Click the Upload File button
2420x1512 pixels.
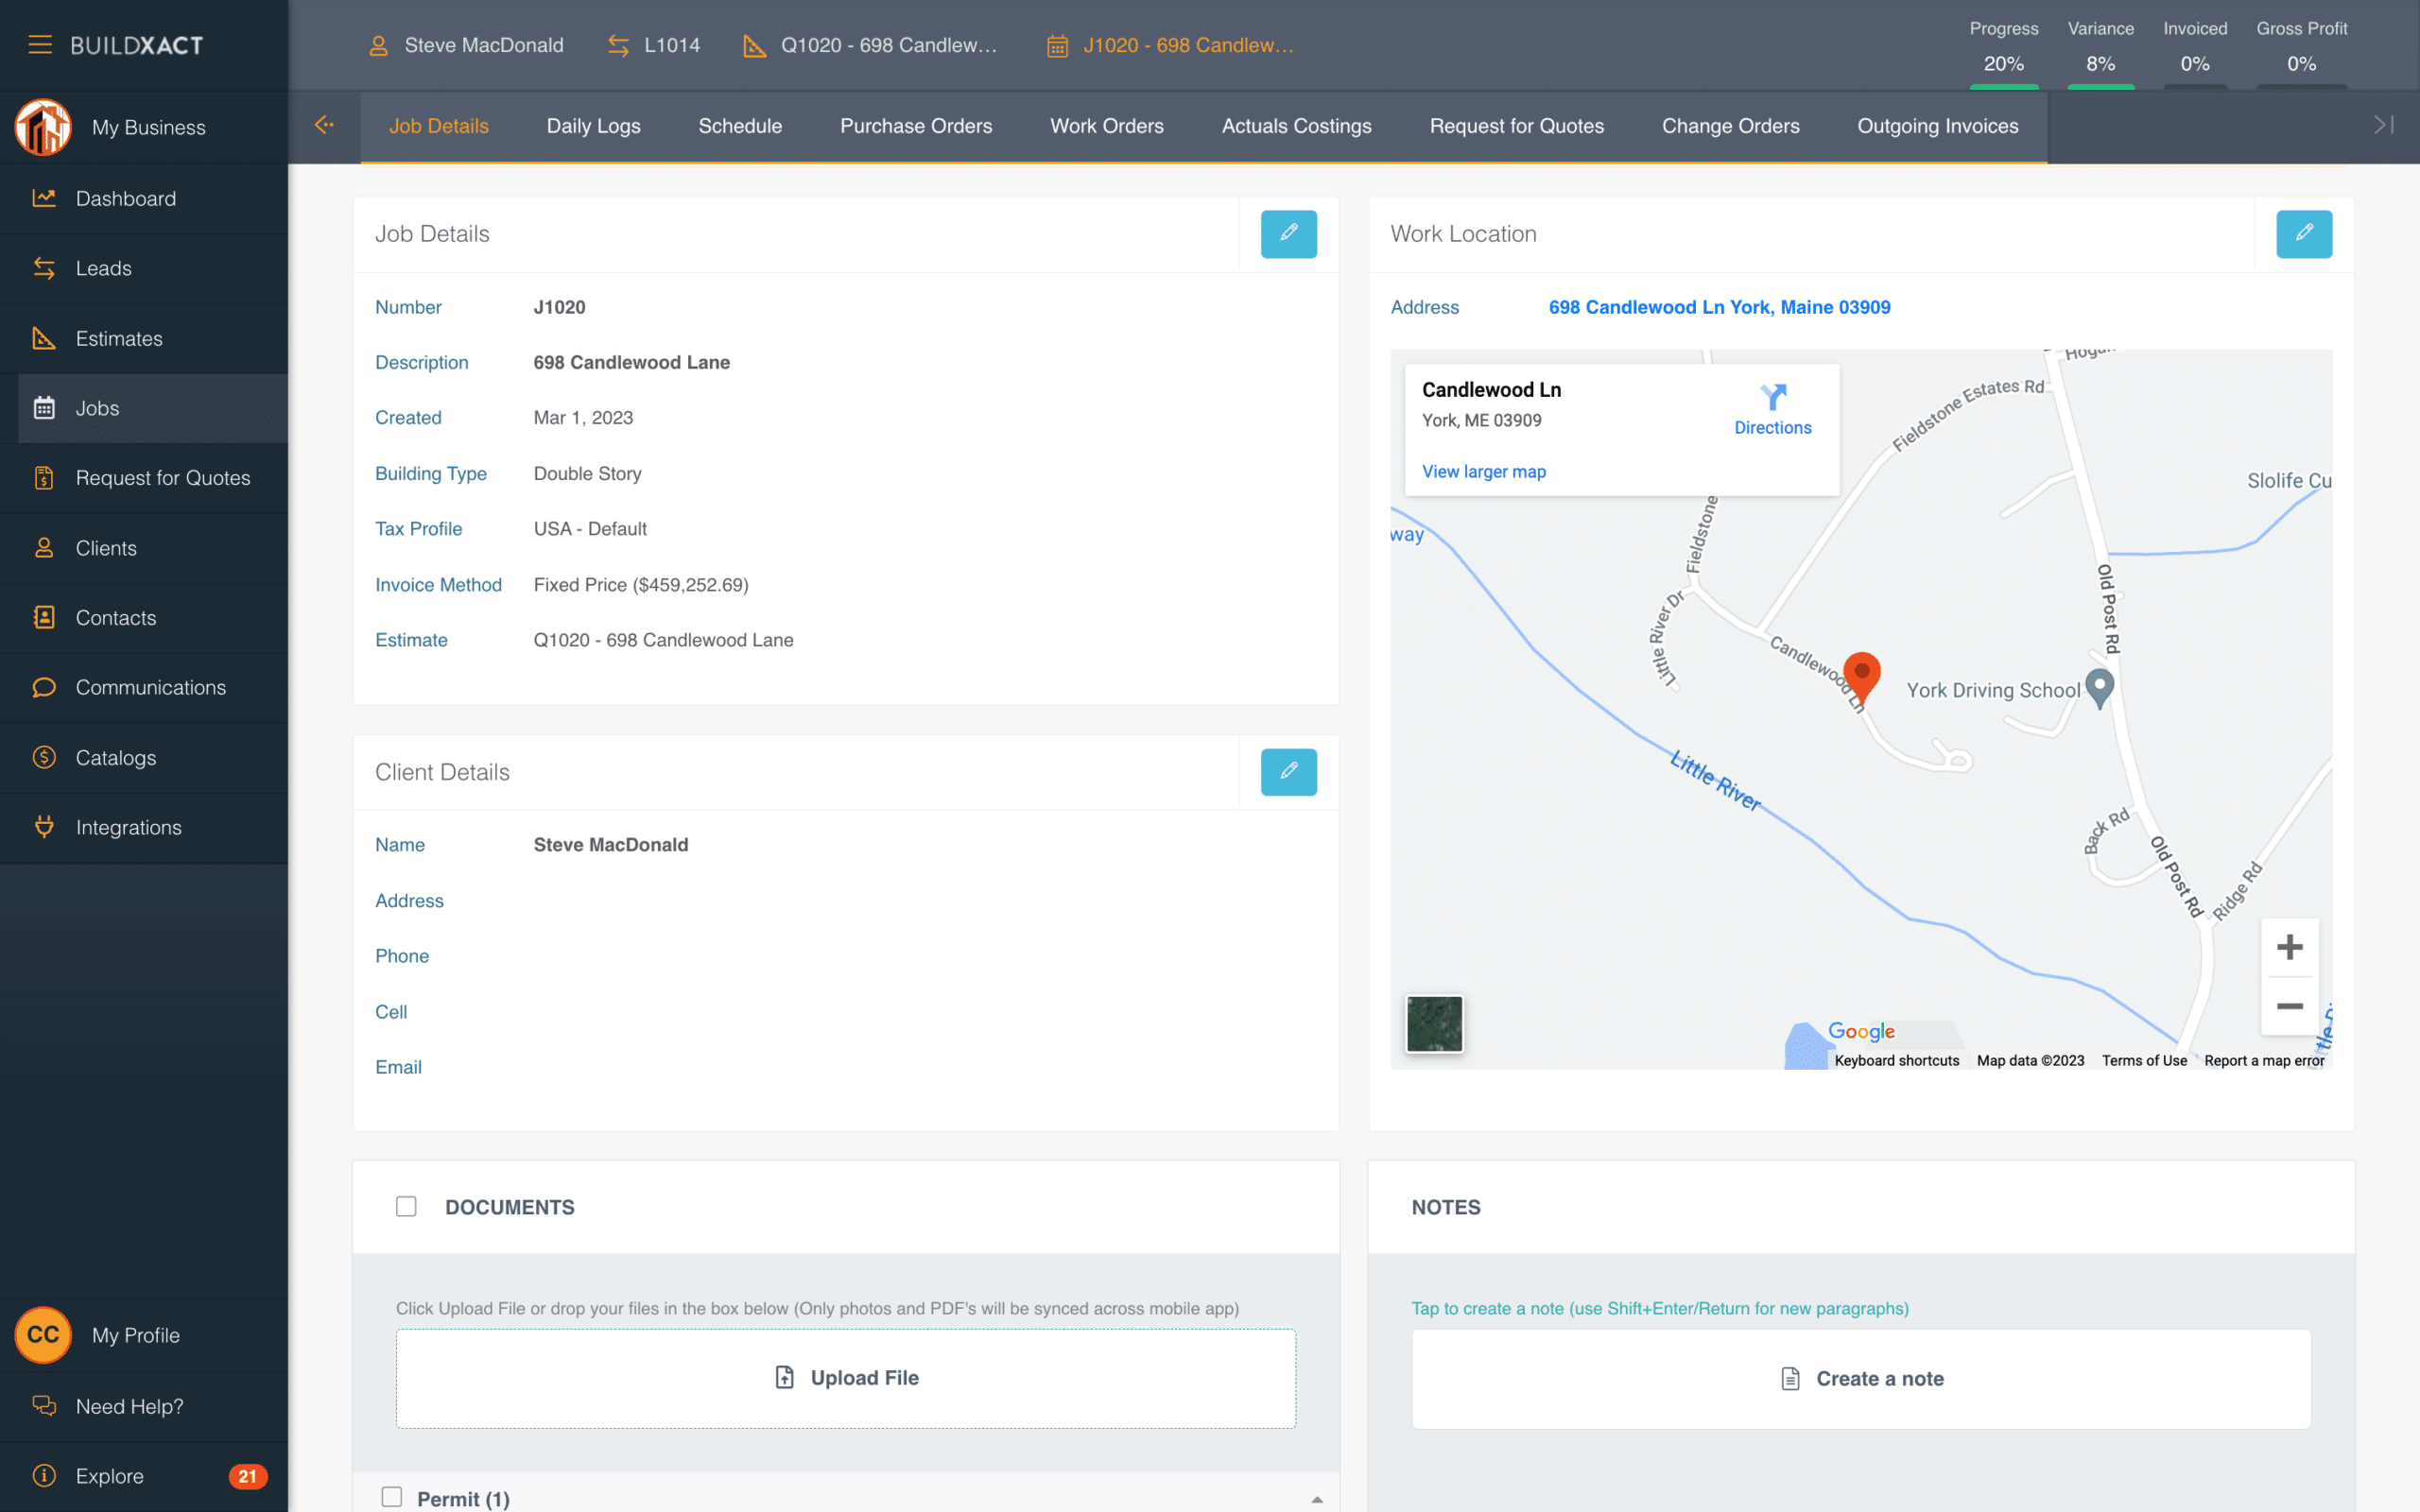(846, 1377)
